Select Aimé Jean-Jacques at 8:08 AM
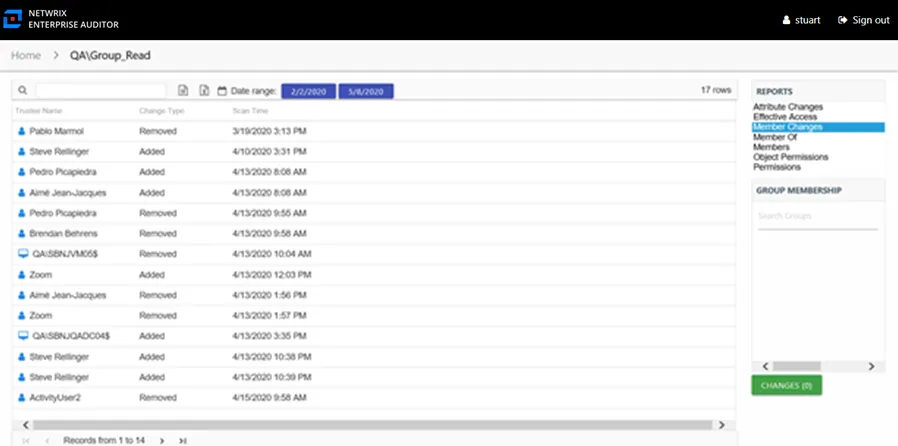 (68, 193)
